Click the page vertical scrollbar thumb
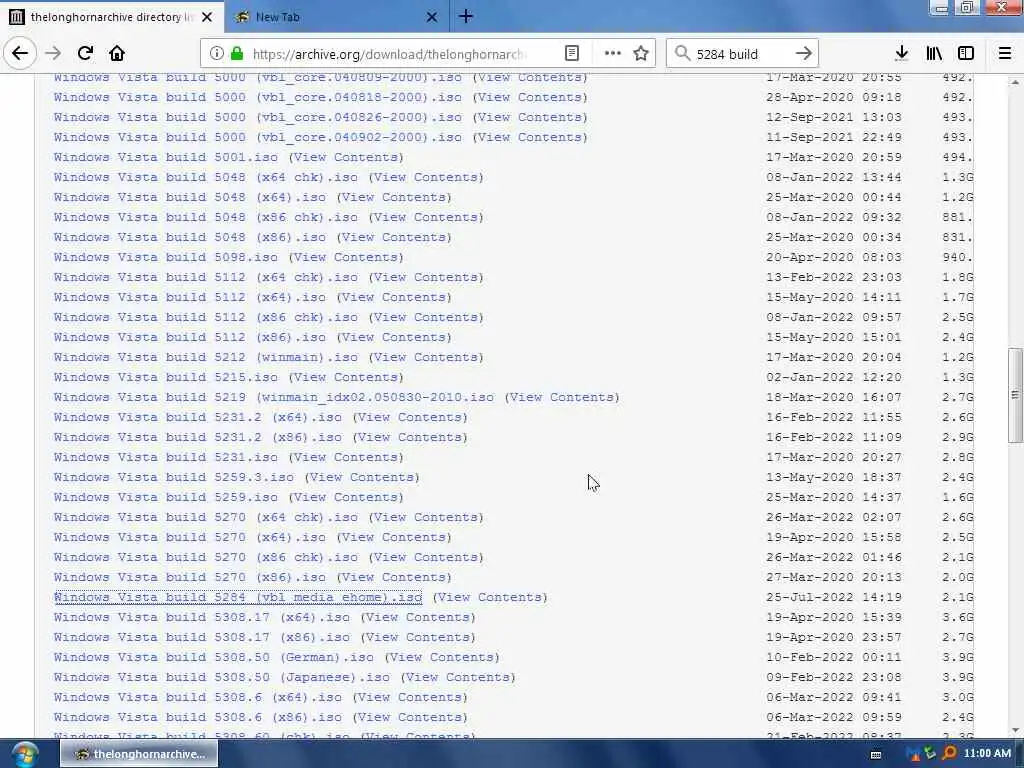The height and width of the screenshot is (768, 1024). pos(1014,396)
